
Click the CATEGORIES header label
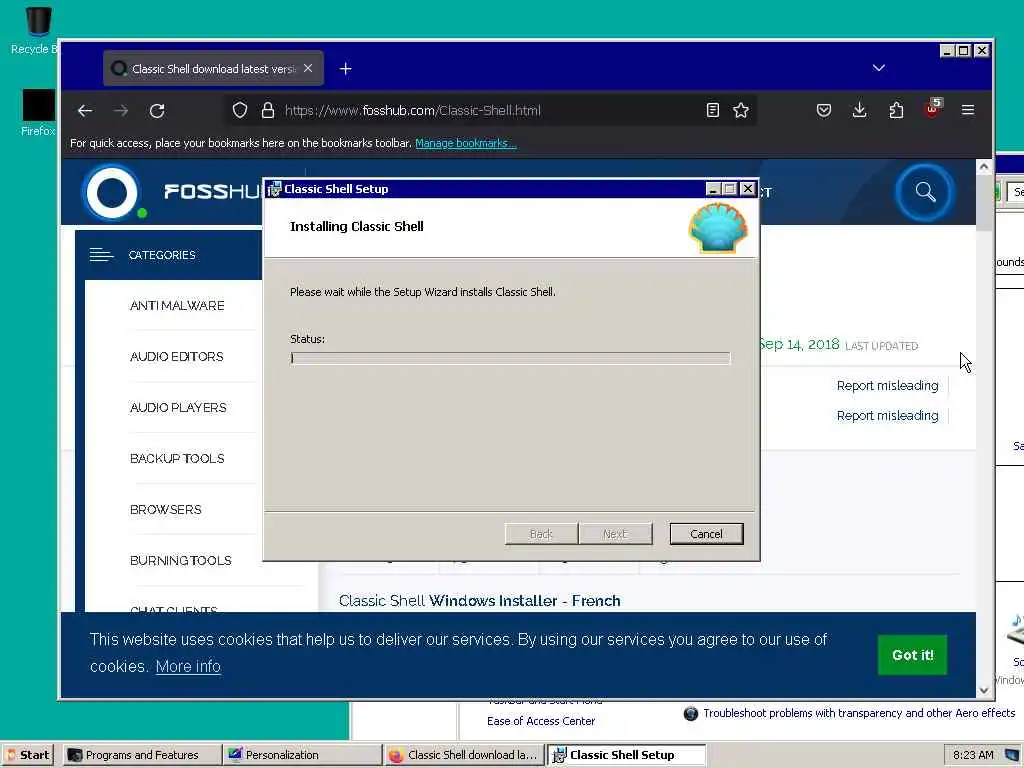(162, 255)
